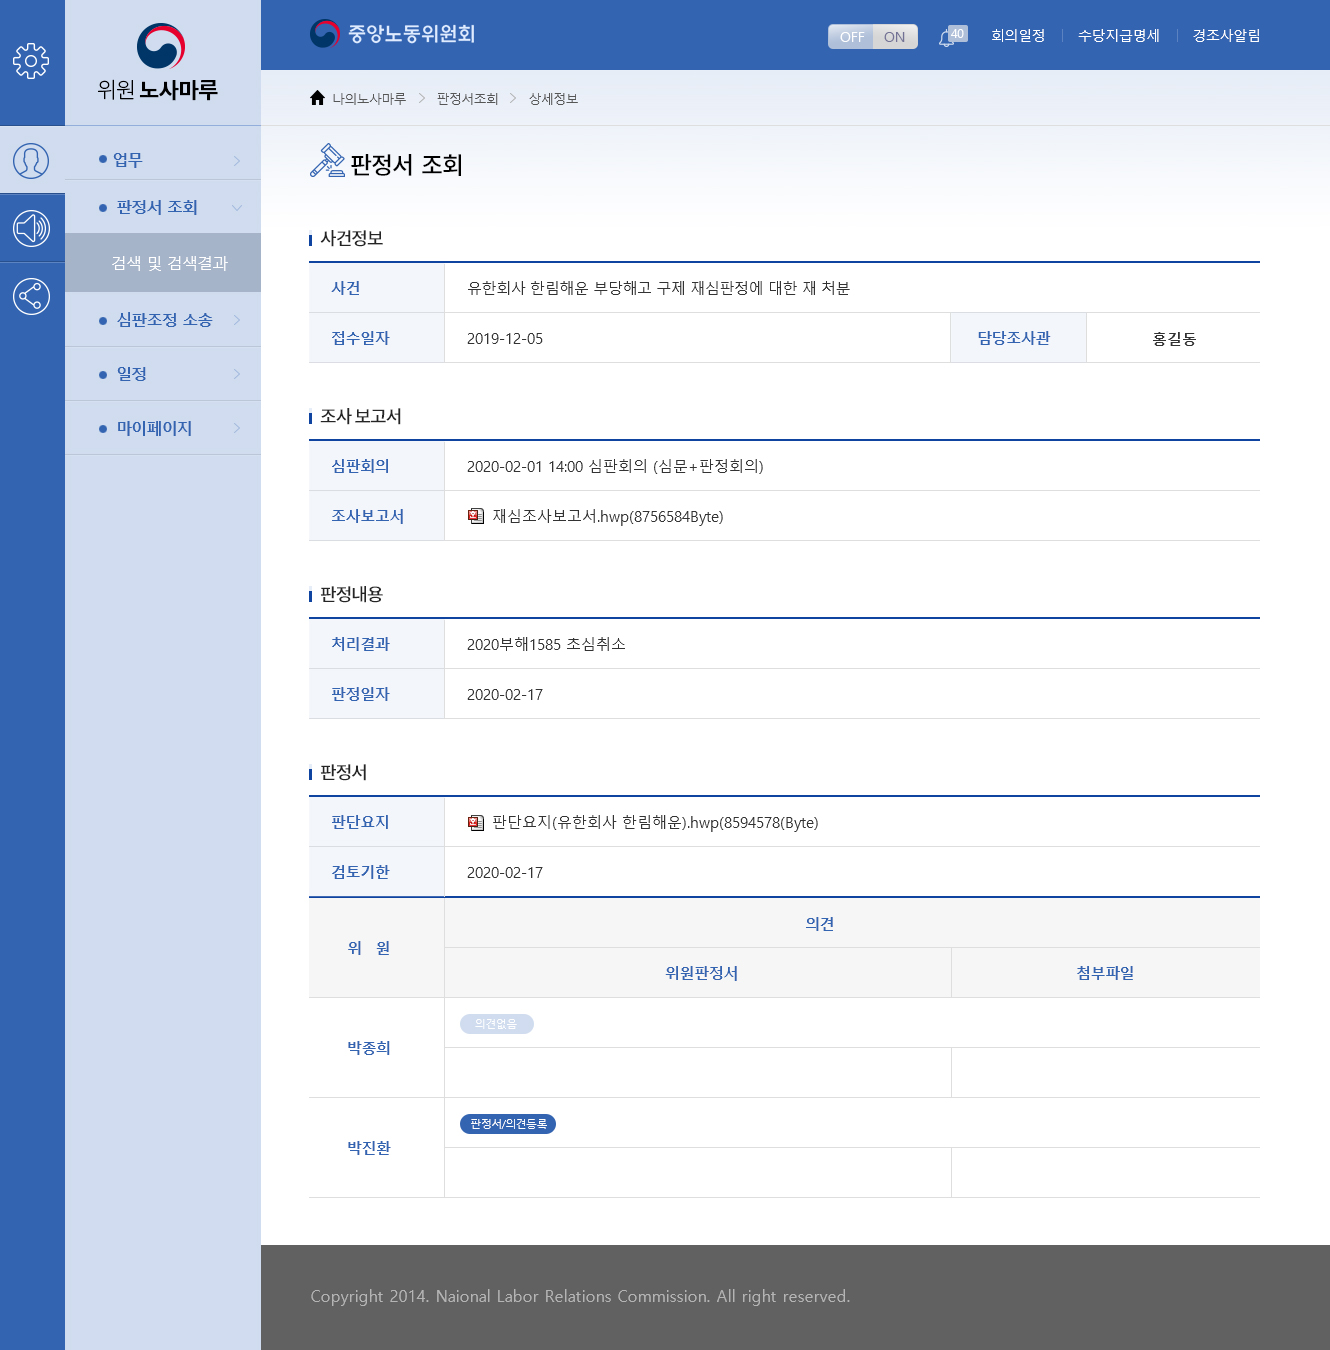The width and height of the screenshot is (1330, 1350).
Task: Expand the 업무 menu chevron
Action: coord(237,161)
